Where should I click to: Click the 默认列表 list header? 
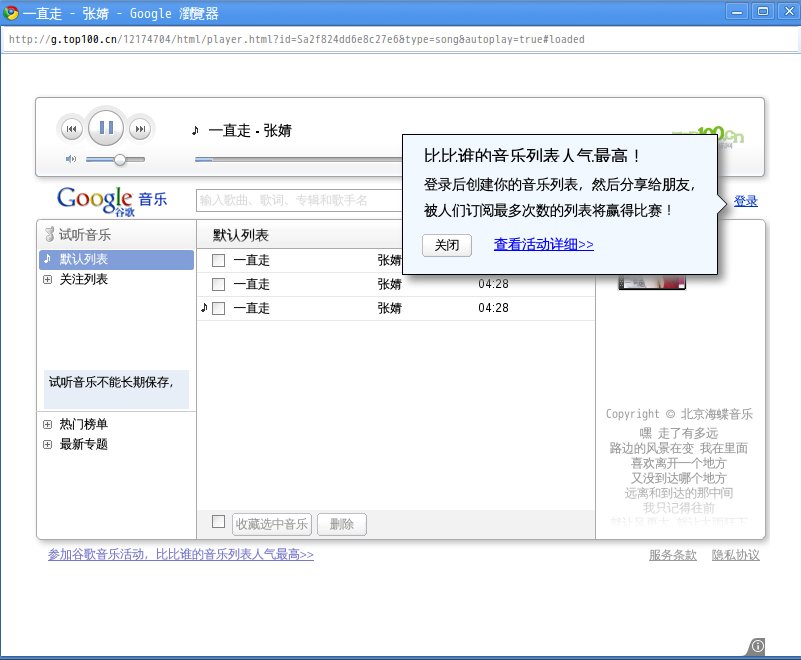[241, 235]
